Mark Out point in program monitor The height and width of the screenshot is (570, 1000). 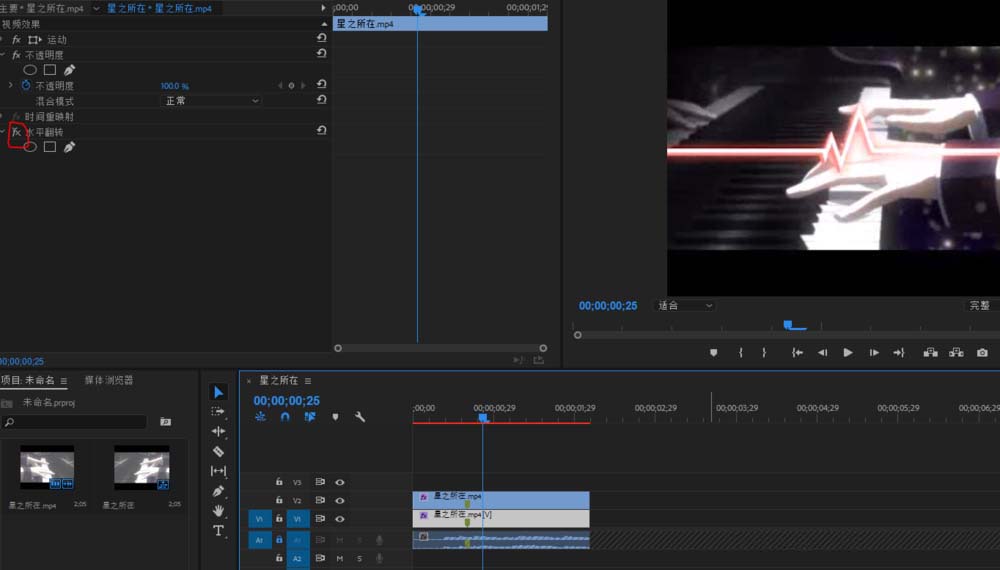[764, 353]
